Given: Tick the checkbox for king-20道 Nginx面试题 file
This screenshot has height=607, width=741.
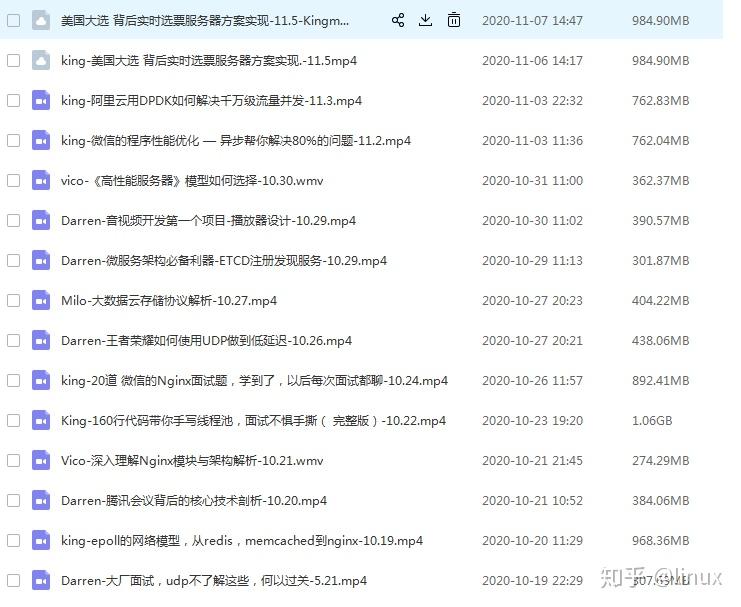Looking at the screenshot, I should point(14,381).
